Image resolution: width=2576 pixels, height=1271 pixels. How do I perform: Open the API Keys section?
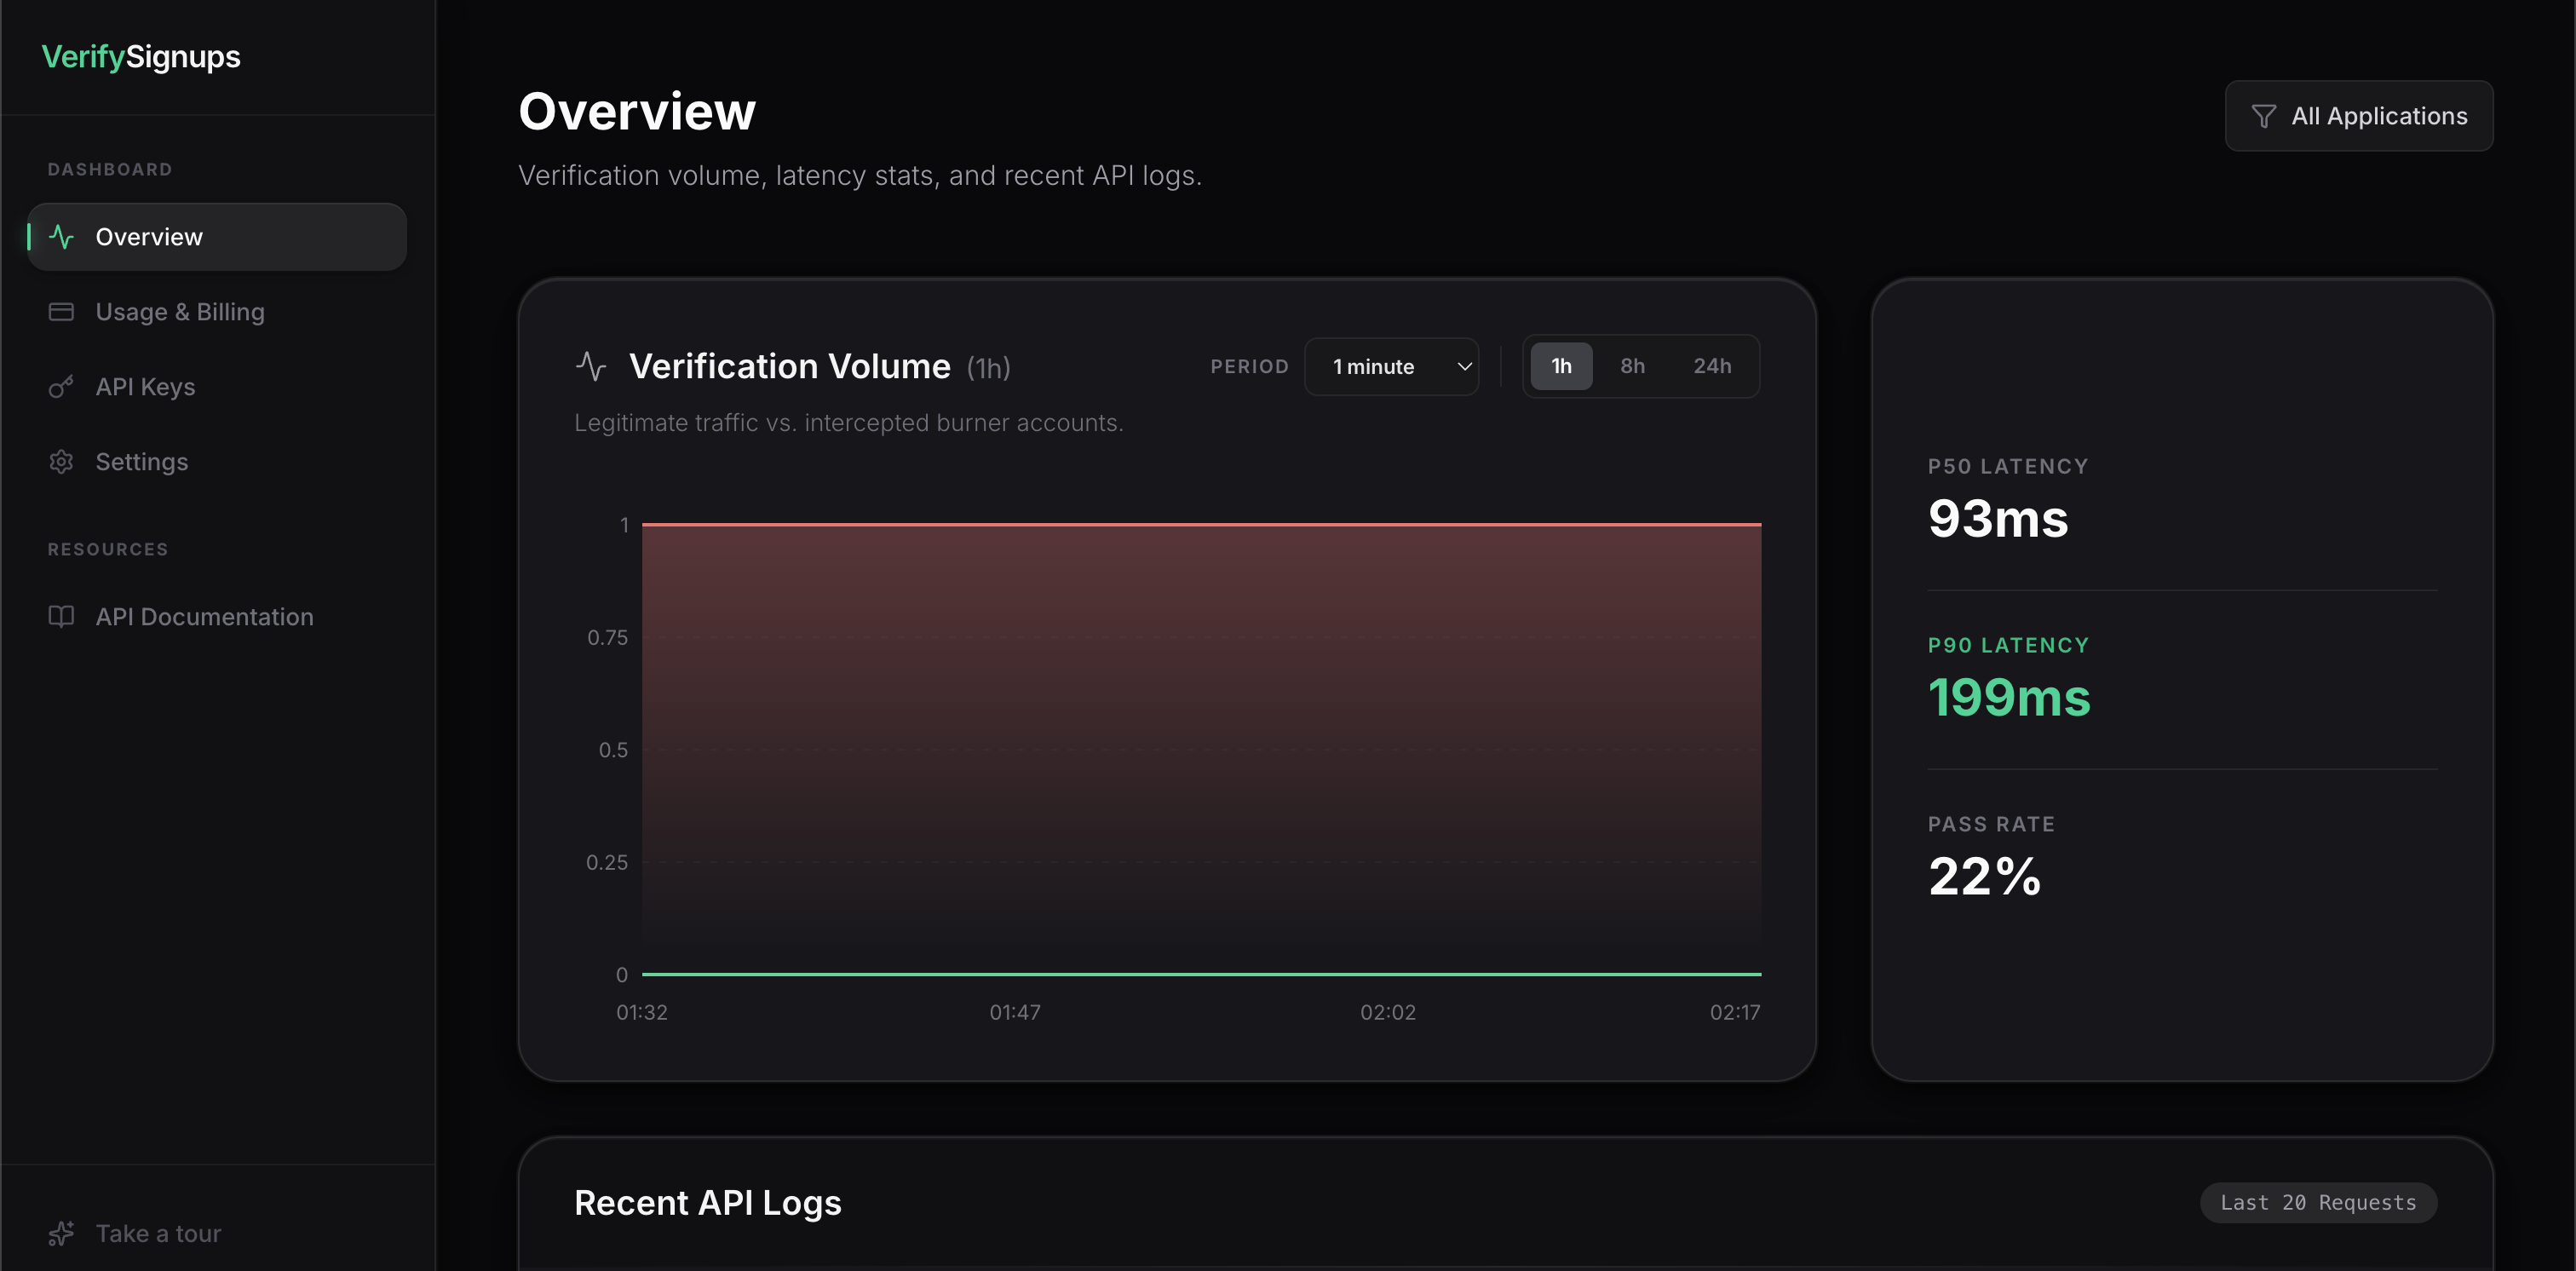click(145, 387)
